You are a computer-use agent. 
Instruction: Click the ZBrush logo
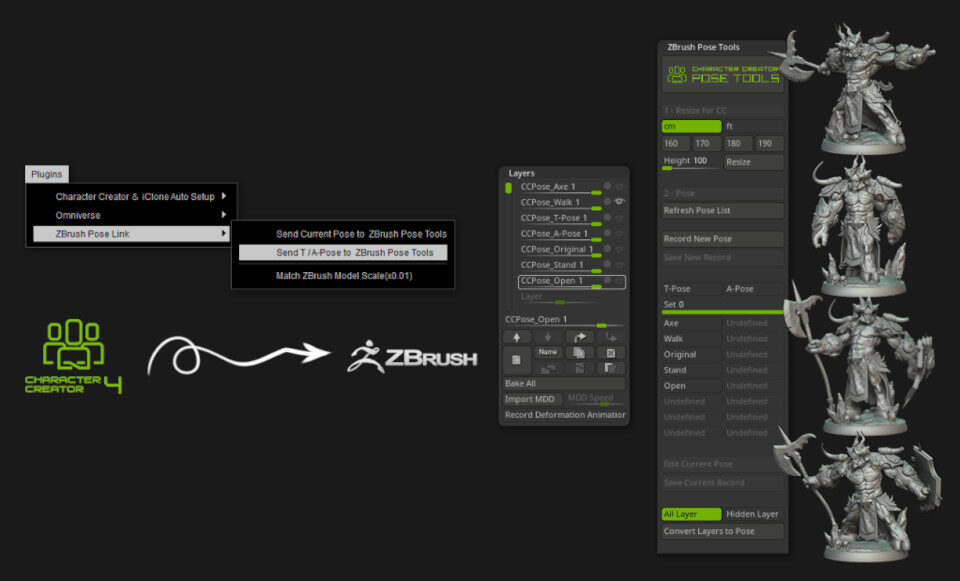point(412,357)
